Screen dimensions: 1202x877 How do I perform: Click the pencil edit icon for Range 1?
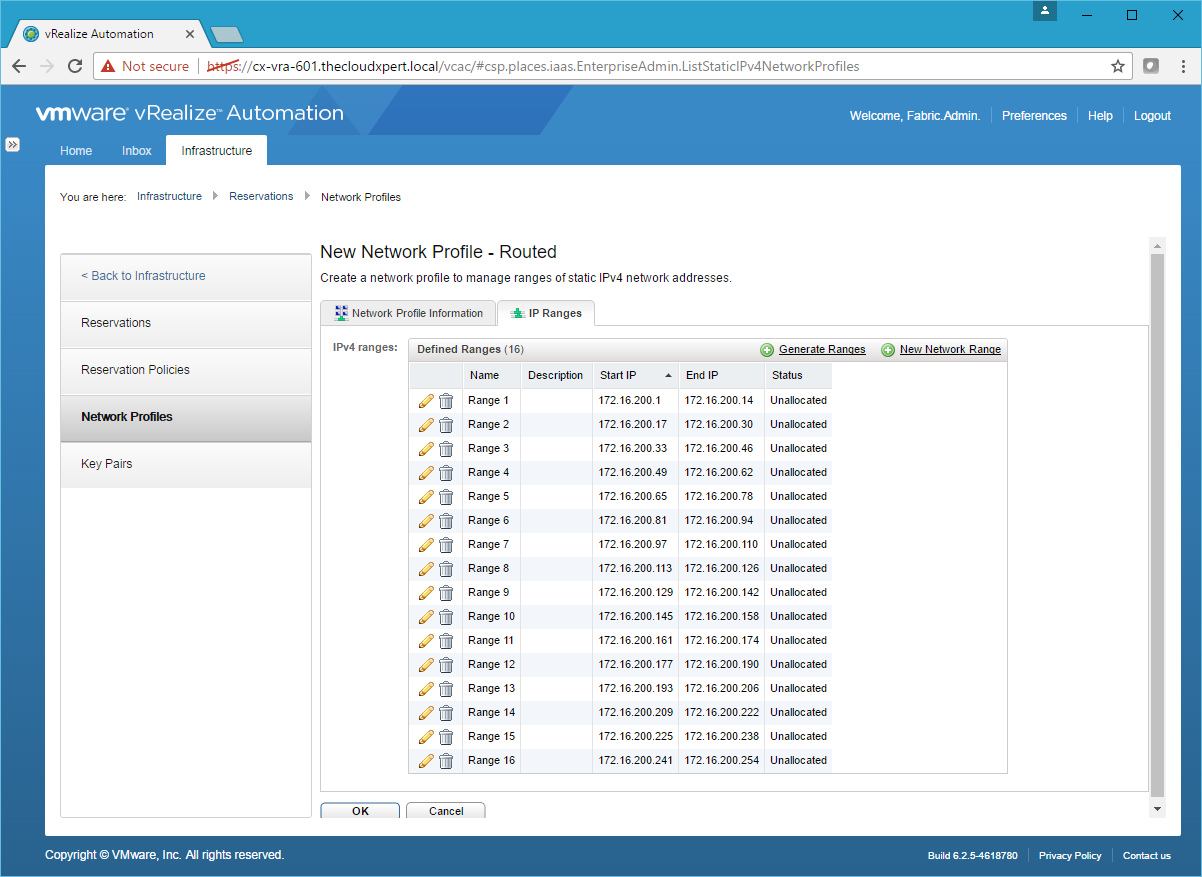tap(426, 401)
